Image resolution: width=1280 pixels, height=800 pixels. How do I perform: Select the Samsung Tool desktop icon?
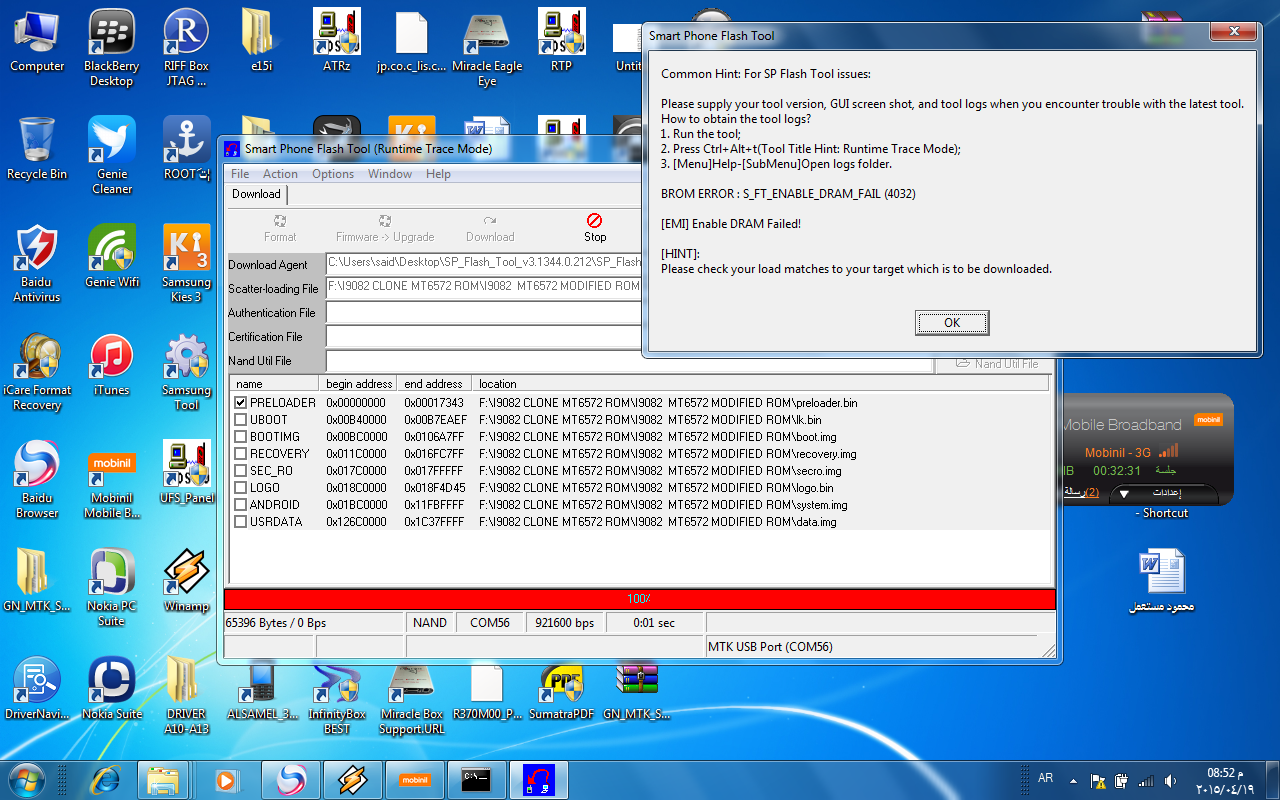pyautogui.click(x=187, y=372)
